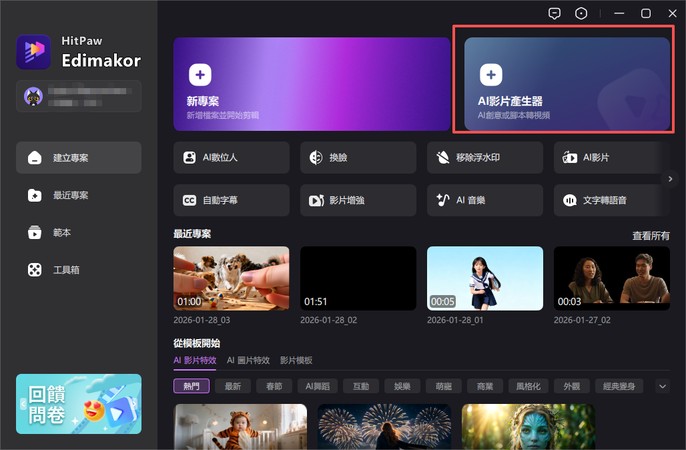Open recent project 2026-01-28_02 thumbnail

(358, 279)
